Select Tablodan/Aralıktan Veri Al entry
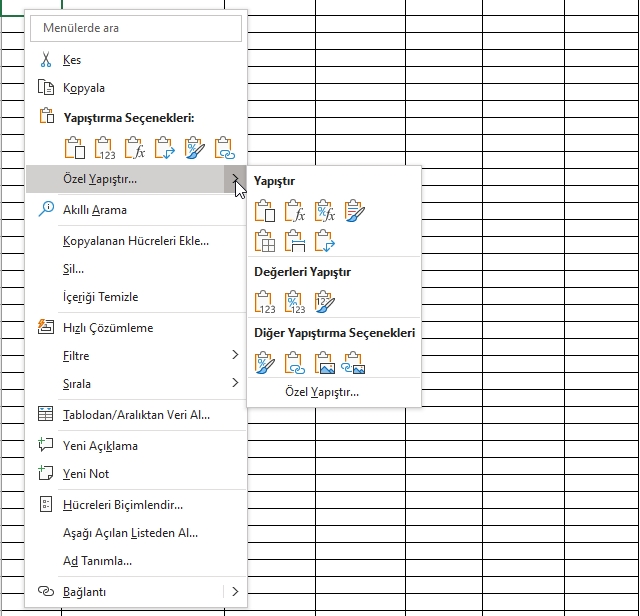This screenshot has height=616, width=640. tap(136, 415)
